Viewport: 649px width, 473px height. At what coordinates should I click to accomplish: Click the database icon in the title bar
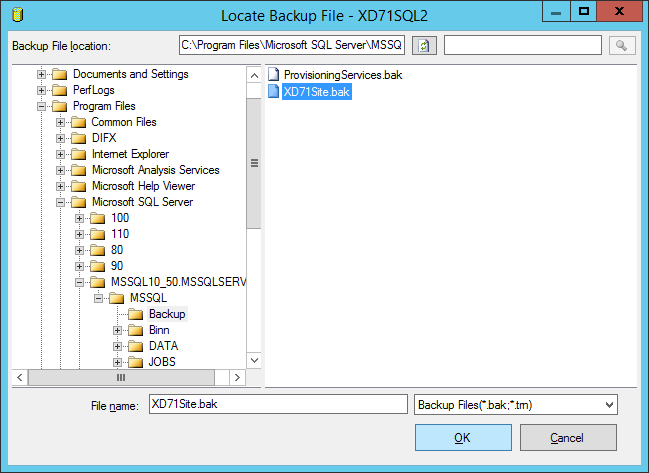click(14, 15)
